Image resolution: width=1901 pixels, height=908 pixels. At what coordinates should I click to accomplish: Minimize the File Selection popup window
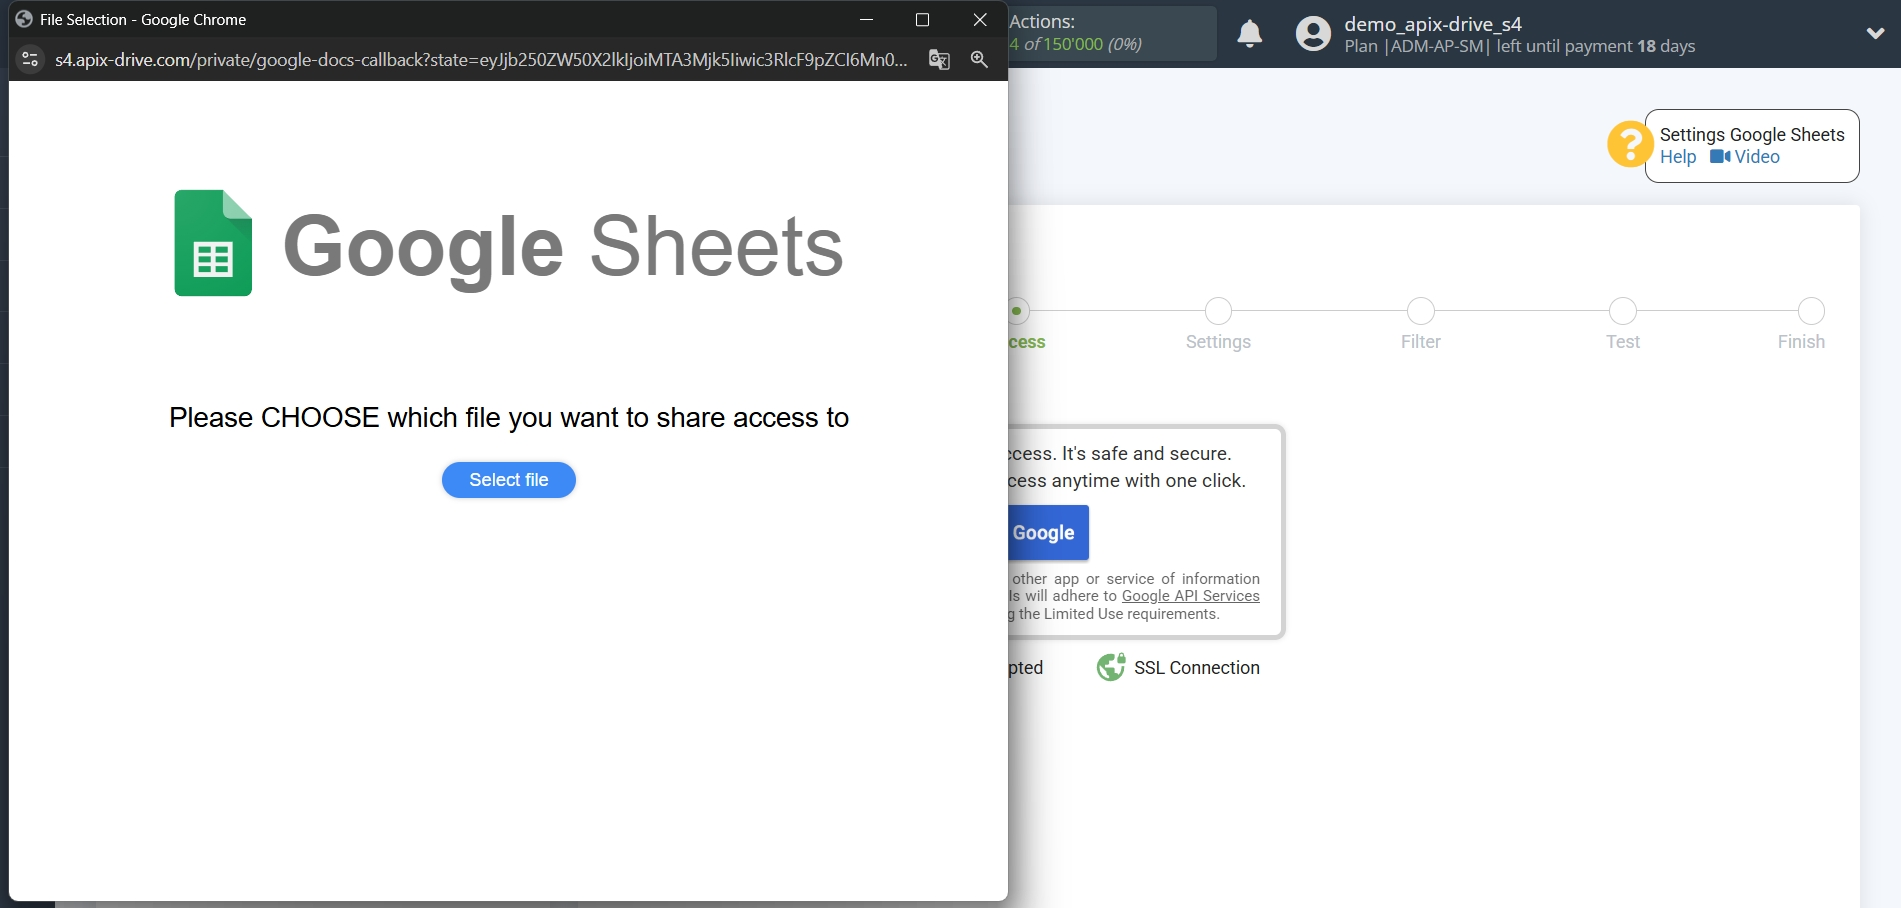(x=866, y=20)
